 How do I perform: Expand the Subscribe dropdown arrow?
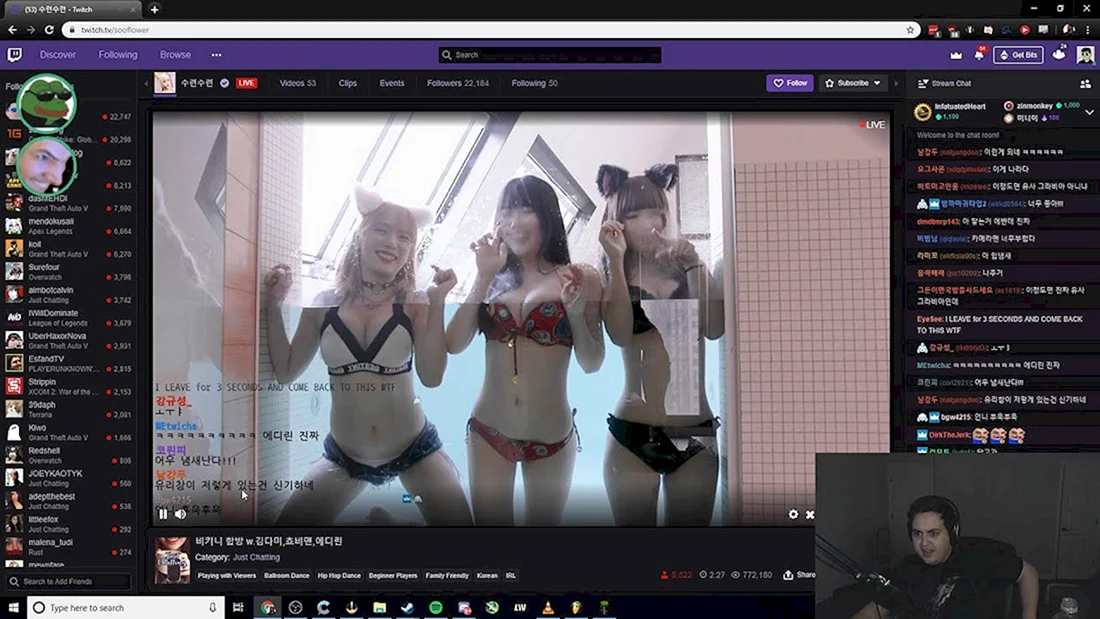pos(877,83)
